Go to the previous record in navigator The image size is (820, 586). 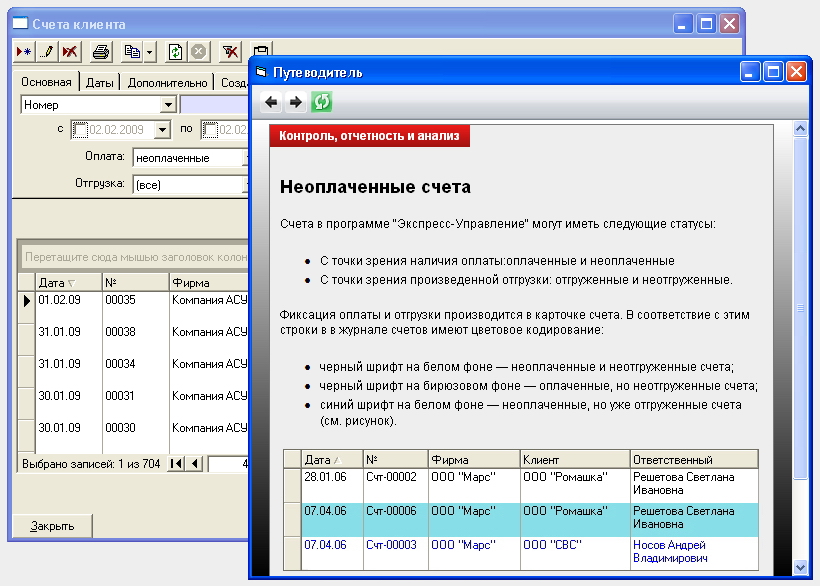[195, 464]
